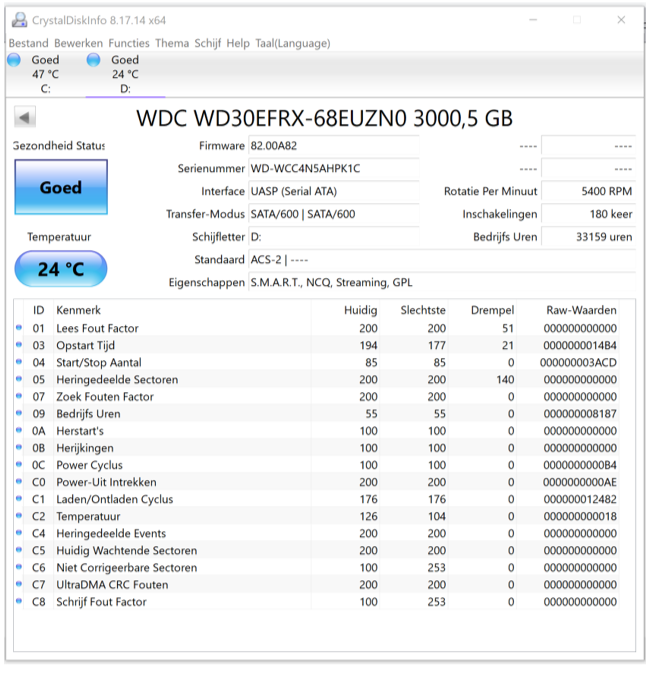Click the Raw-Waarden column header
Screen dimensions: 652x688
click(x=568, y=310)
